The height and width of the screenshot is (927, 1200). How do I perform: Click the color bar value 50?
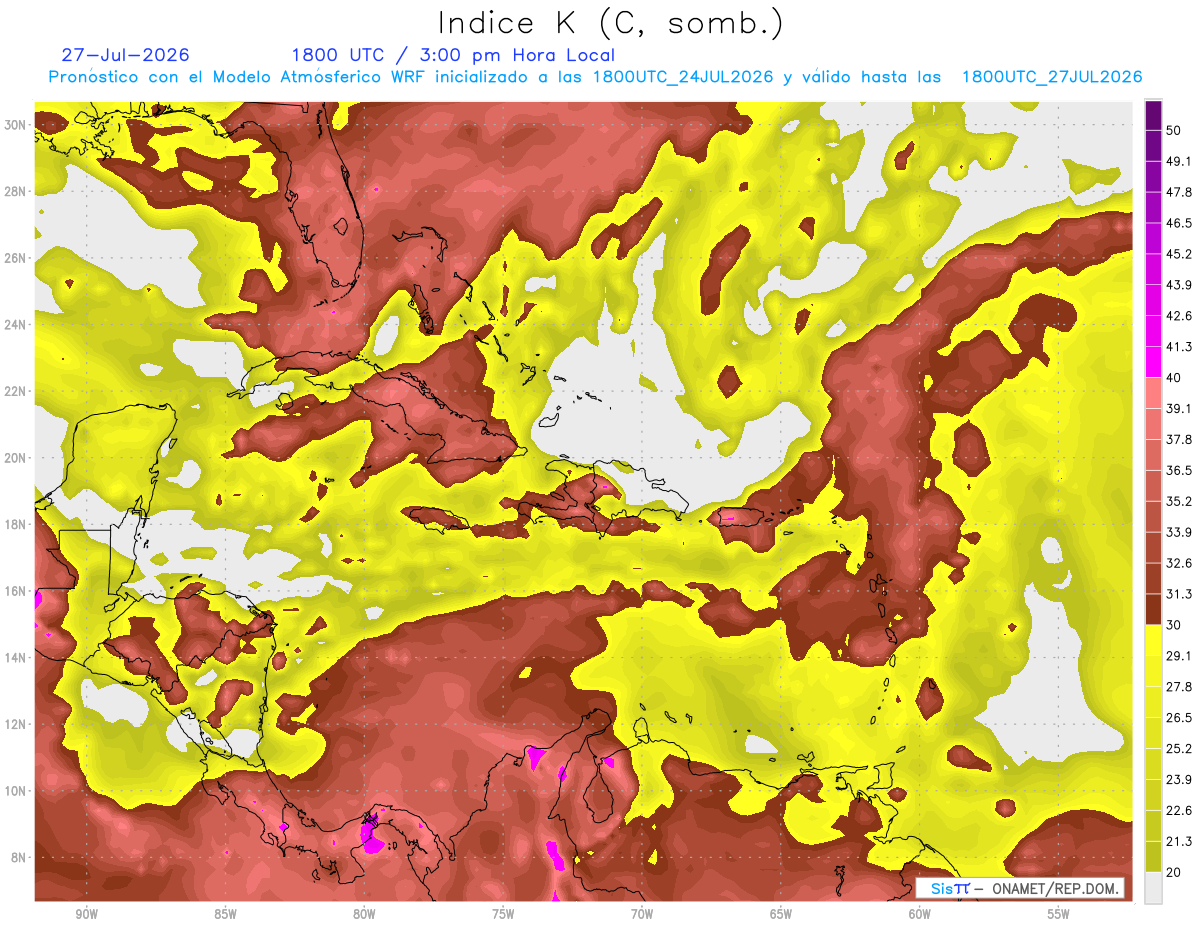[1176, 131]
